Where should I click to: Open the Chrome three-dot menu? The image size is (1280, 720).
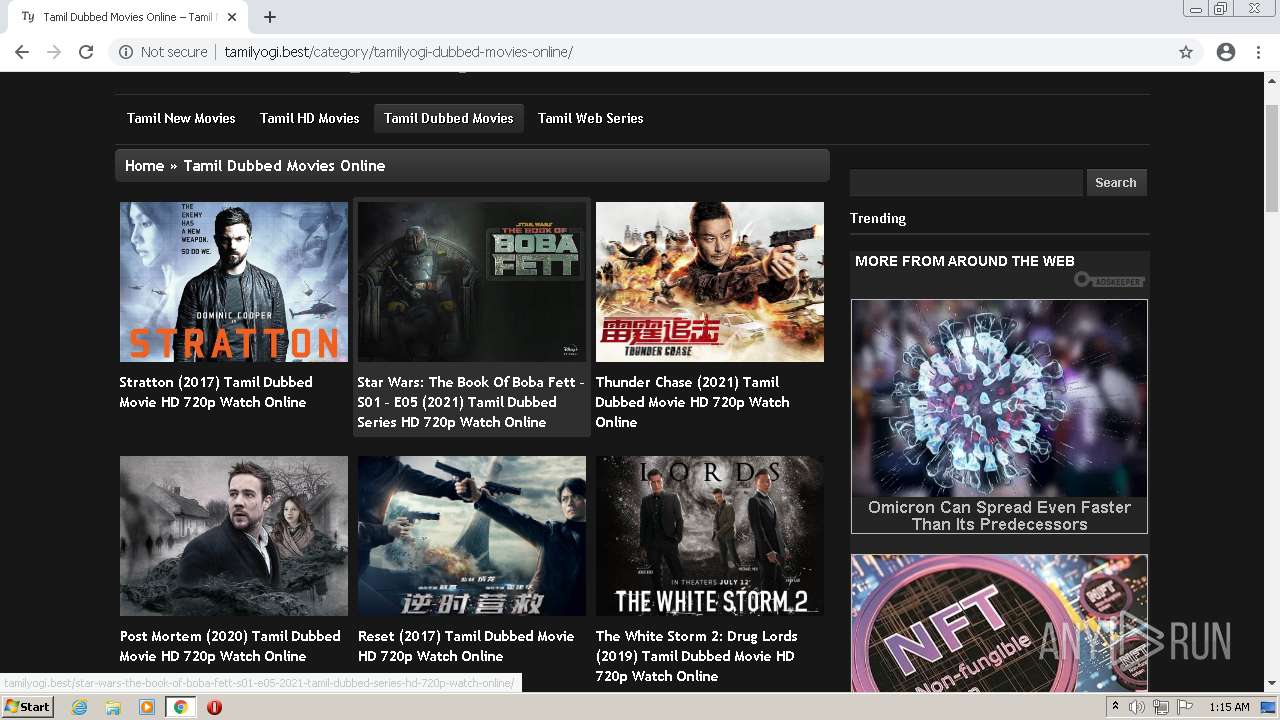point(1258,52)
